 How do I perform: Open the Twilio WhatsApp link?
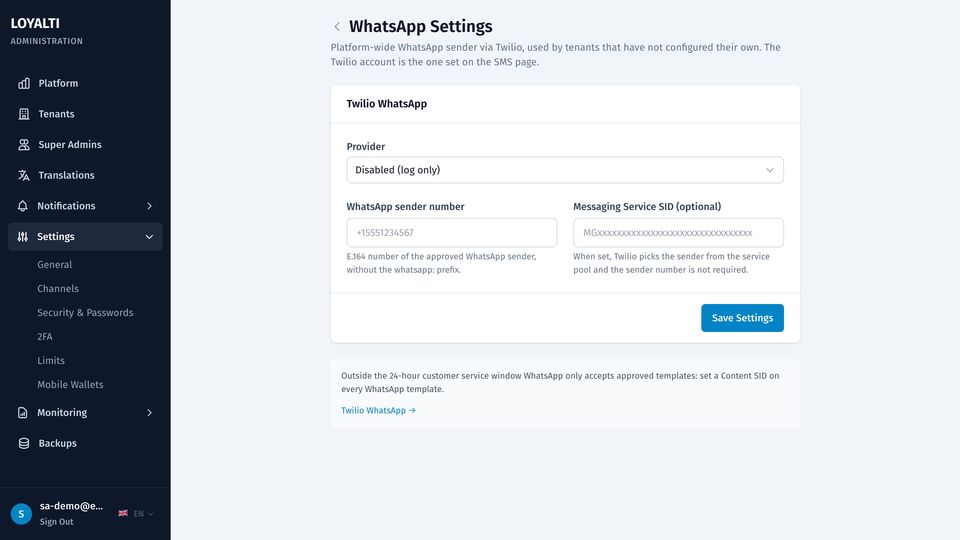click(378, 410)
